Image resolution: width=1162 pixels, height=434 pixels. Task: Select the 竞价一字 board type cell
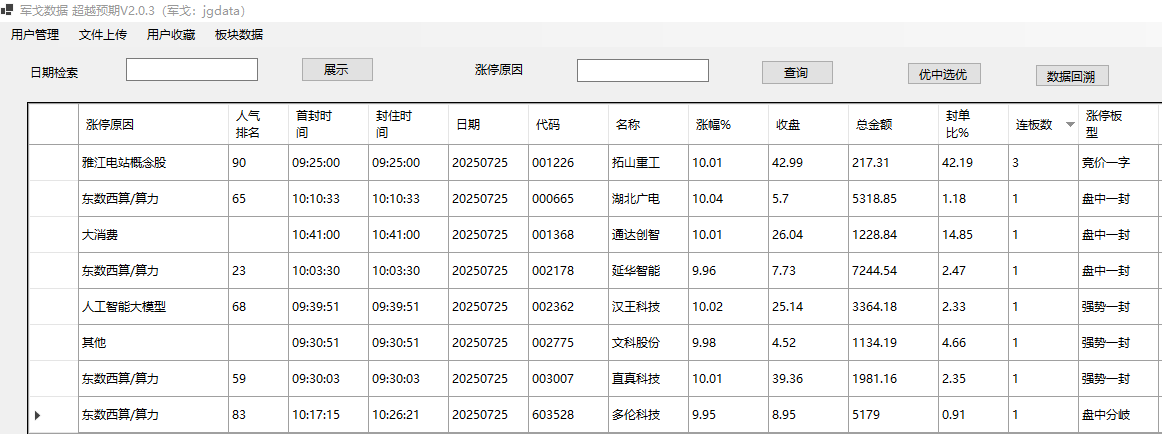point(1118,163)
